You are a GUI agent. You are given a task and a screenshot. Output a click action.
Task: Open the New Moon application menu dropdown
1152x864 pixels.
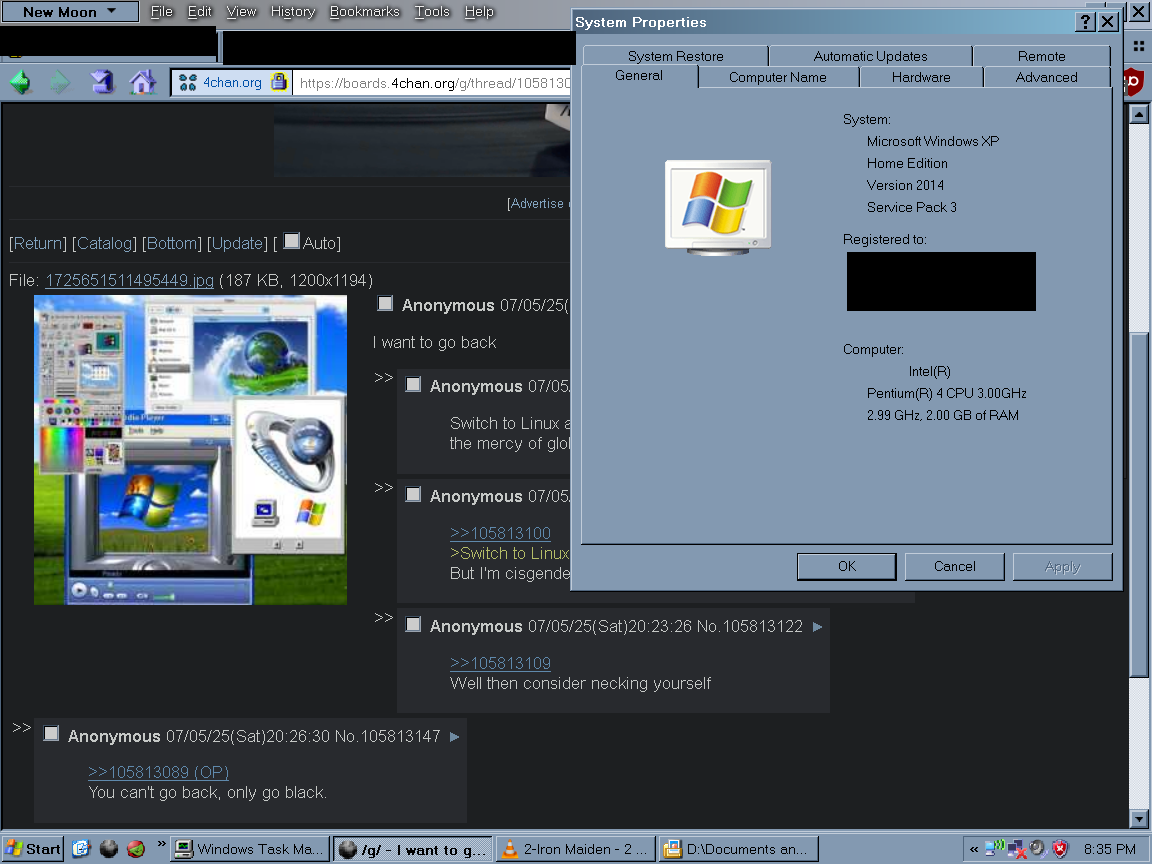(70, 12)
